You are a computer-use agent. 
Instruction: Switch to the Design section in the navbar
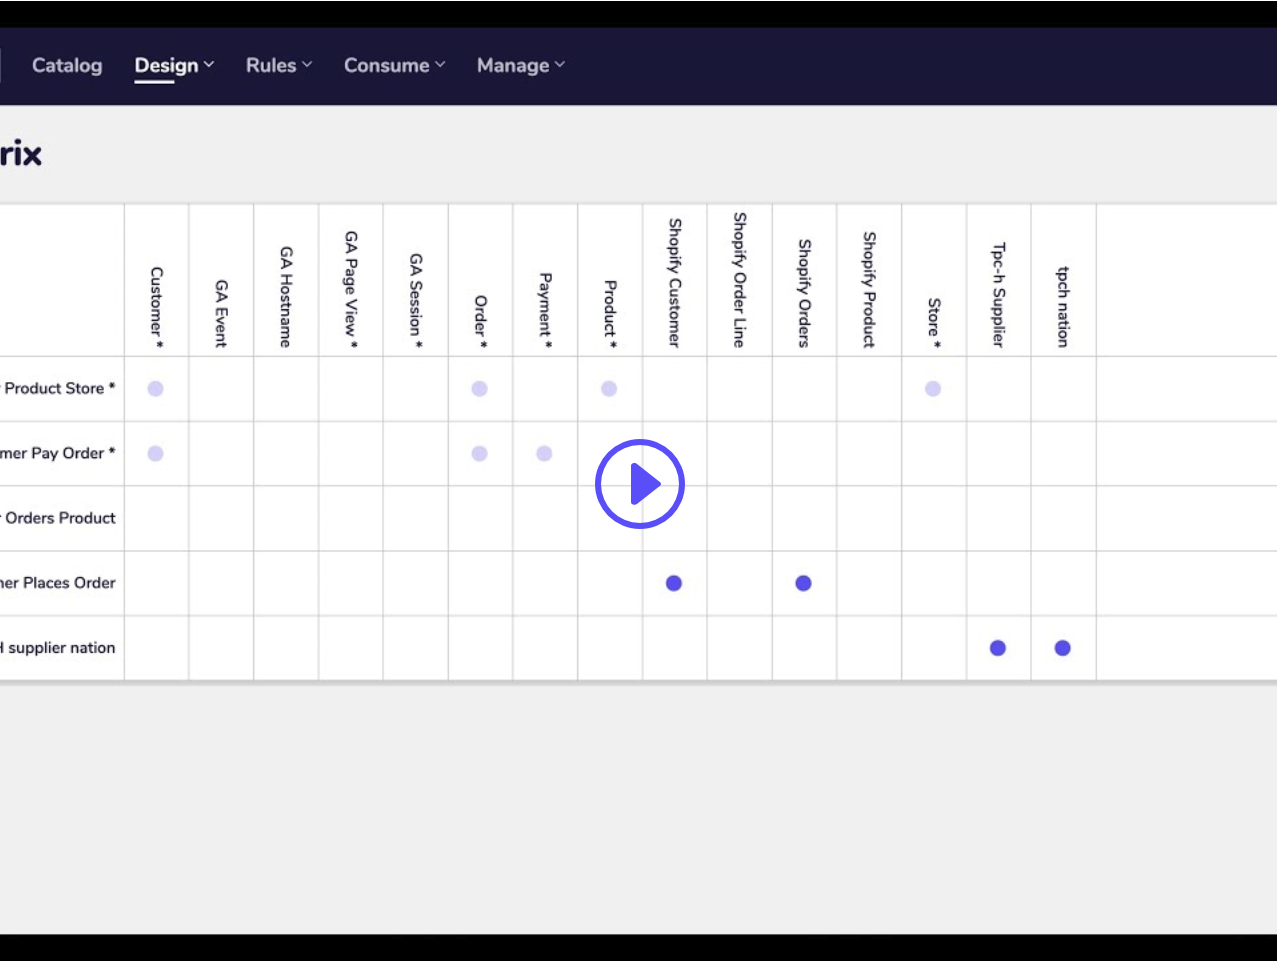166,65
